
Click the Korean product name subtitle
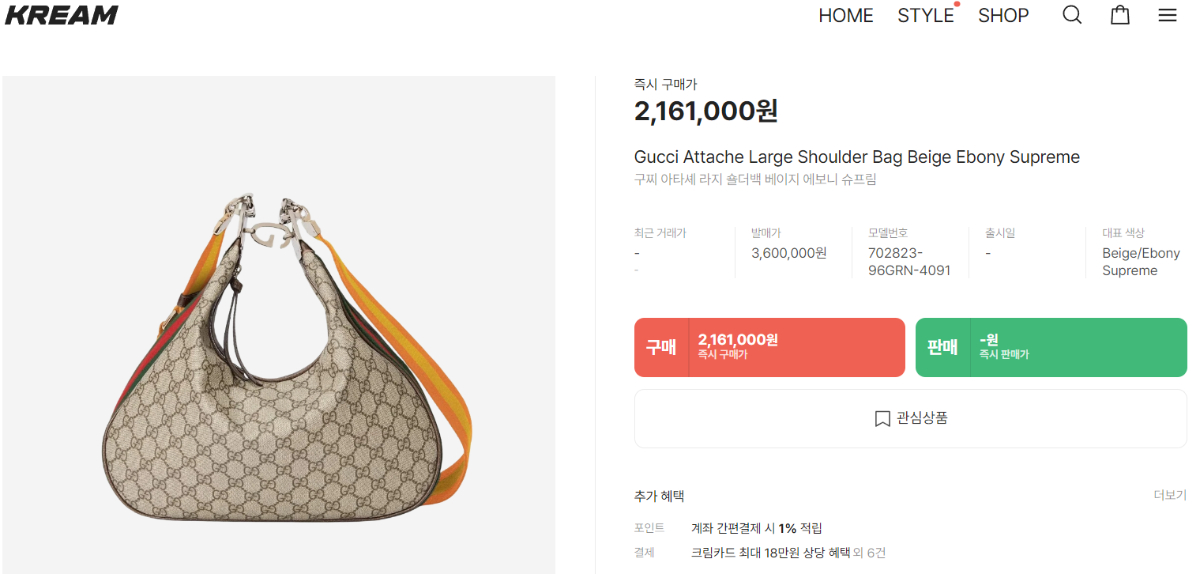click(x=754, y=180)
